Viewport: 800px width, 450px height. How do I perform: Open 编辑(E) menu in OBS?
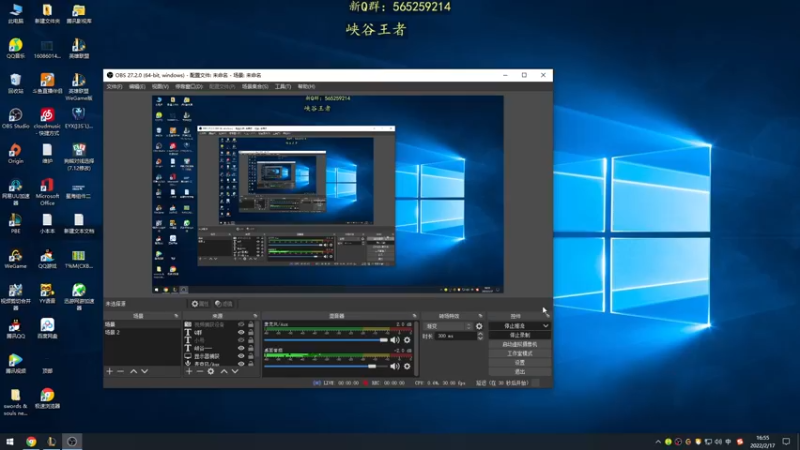(x=137, y=87)
